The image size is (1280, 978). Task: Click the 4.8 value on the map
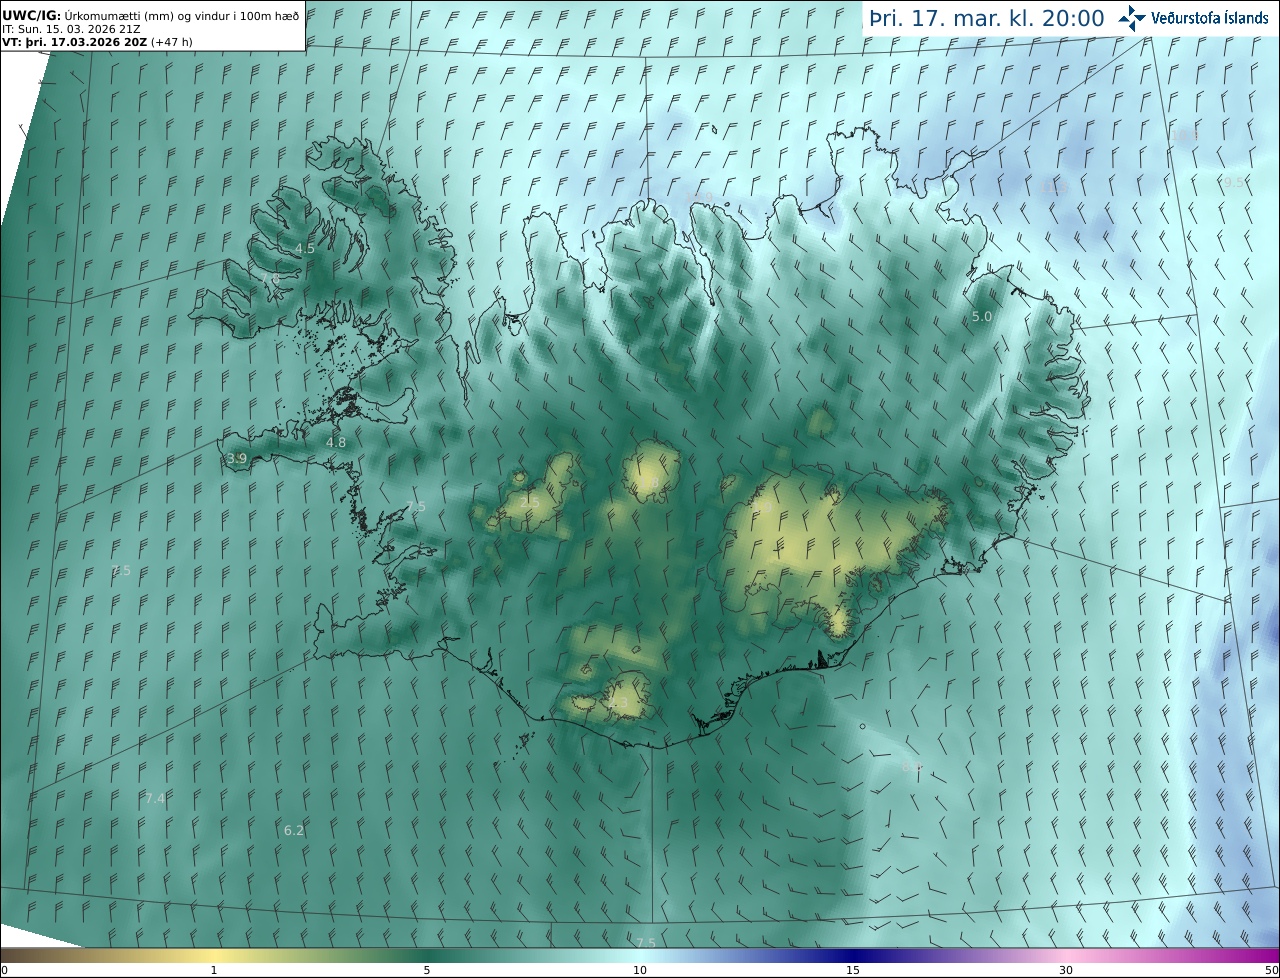click(336, 442)
